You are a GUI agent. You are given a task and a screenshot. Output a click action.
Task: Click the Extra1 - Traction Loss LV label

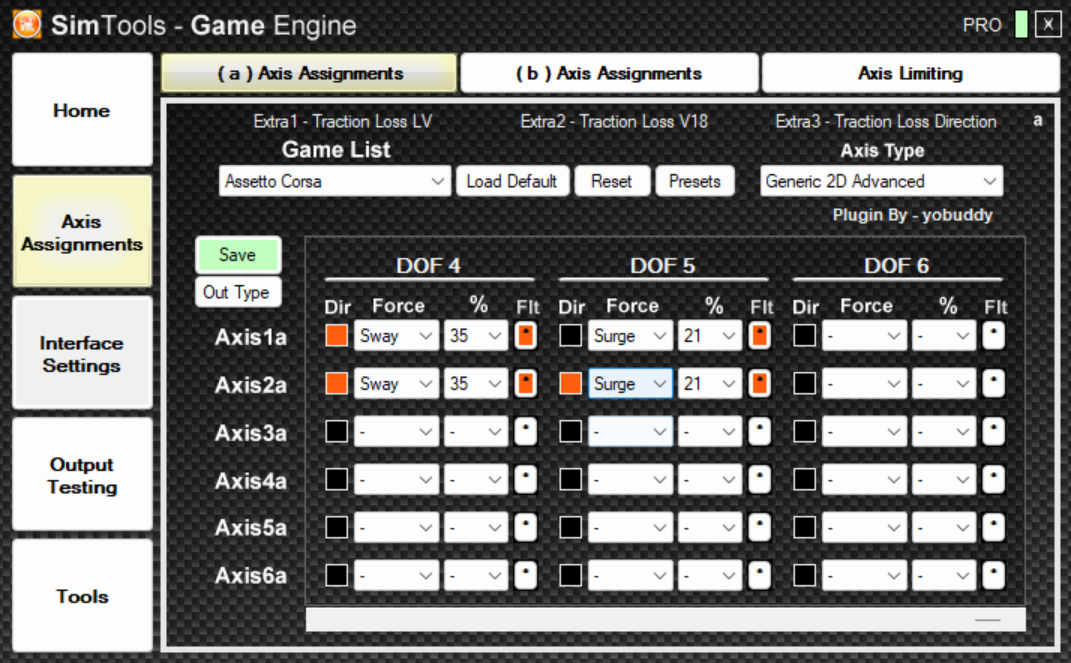[x=342, y=122]
